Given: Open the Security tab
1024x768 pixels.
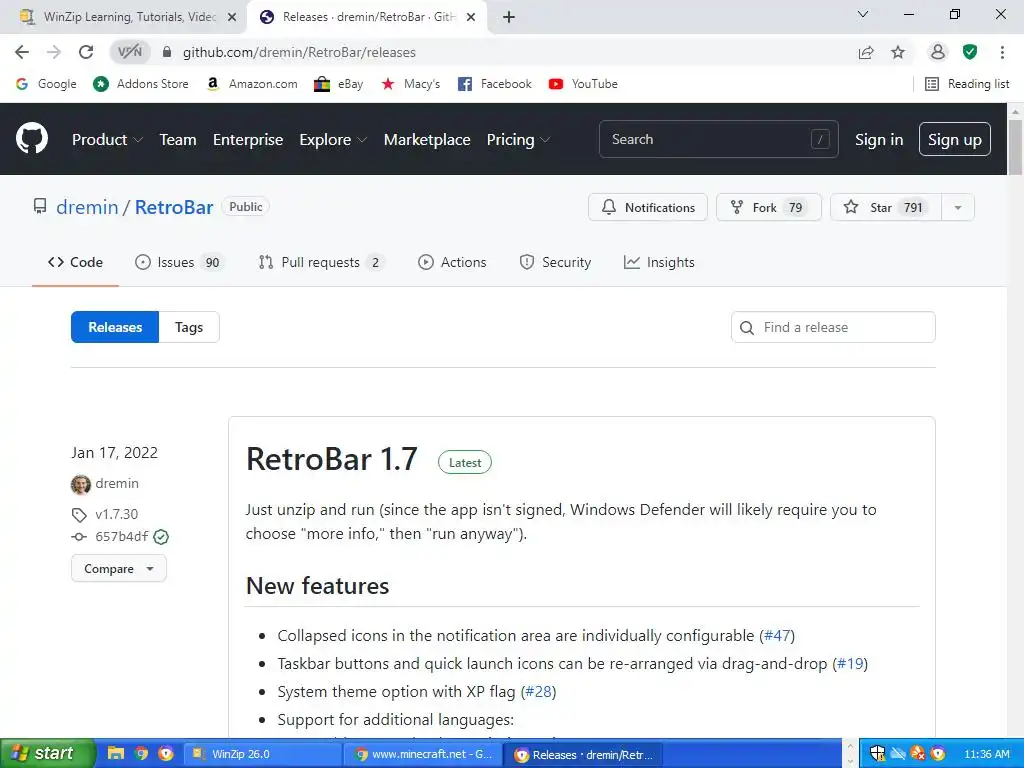Looking at the screenshot, I should 555,262.
